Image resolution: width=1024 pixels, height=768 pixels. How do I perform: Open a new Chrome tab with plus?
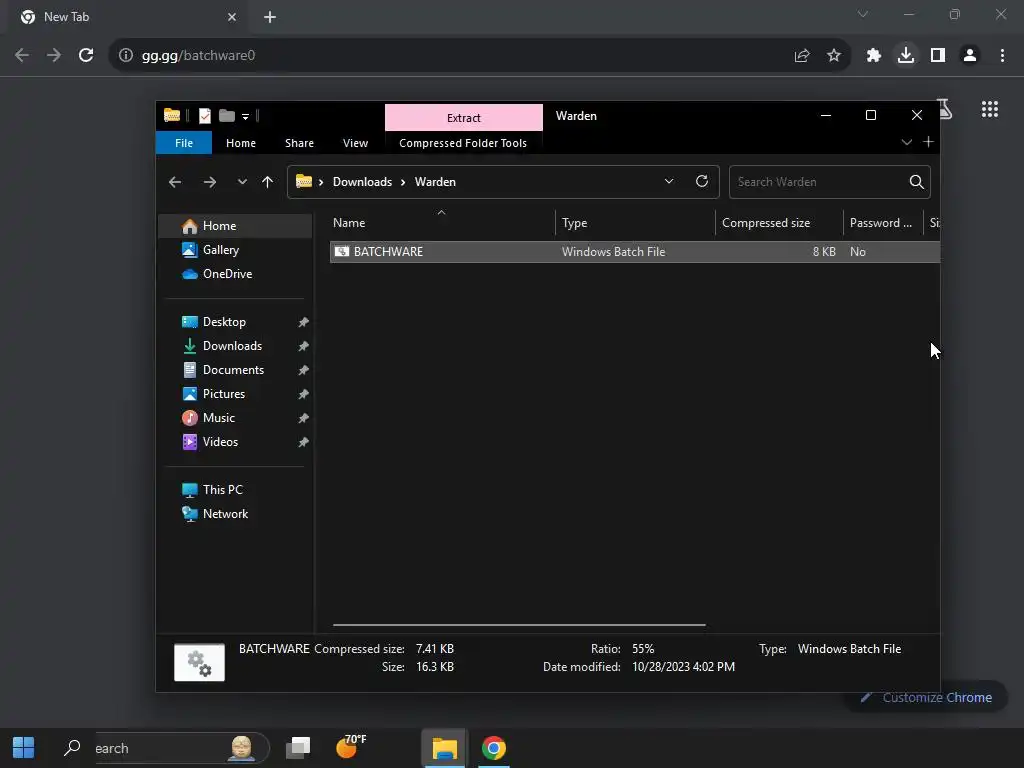270,17
